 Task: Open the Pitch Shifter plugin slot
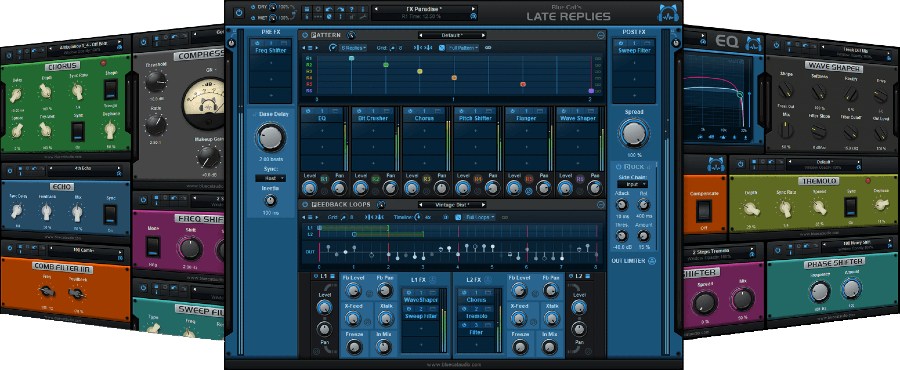(x=475, y=118)
